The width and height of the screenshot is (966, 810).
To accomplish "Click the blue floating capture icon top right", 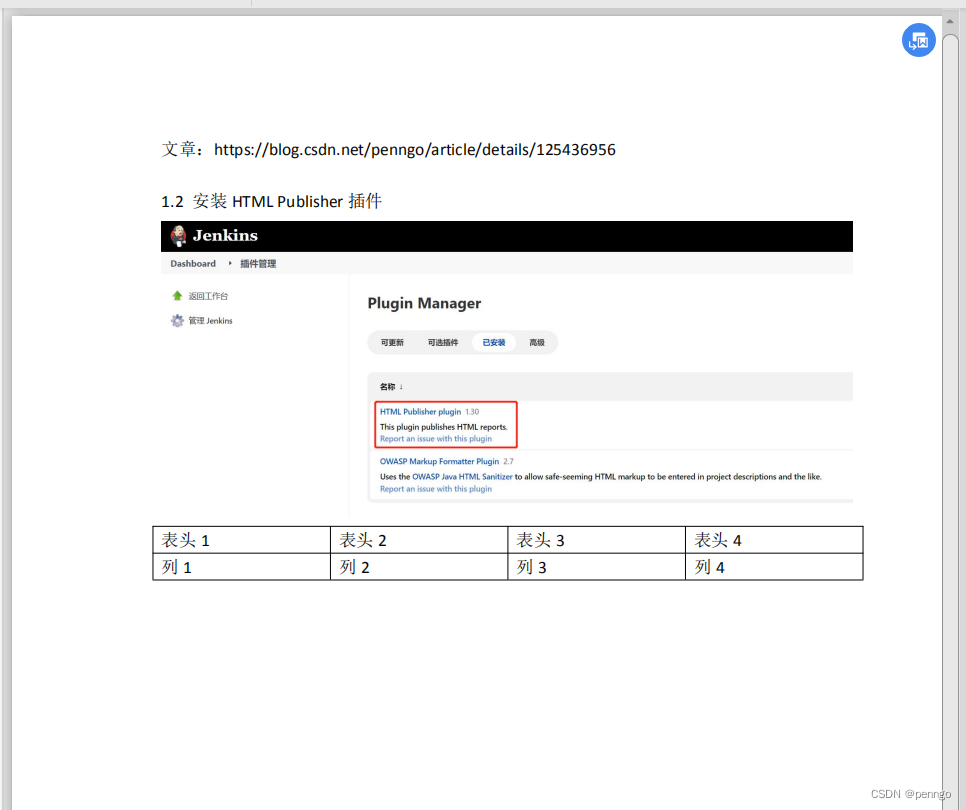I will [x=918, y=40].
